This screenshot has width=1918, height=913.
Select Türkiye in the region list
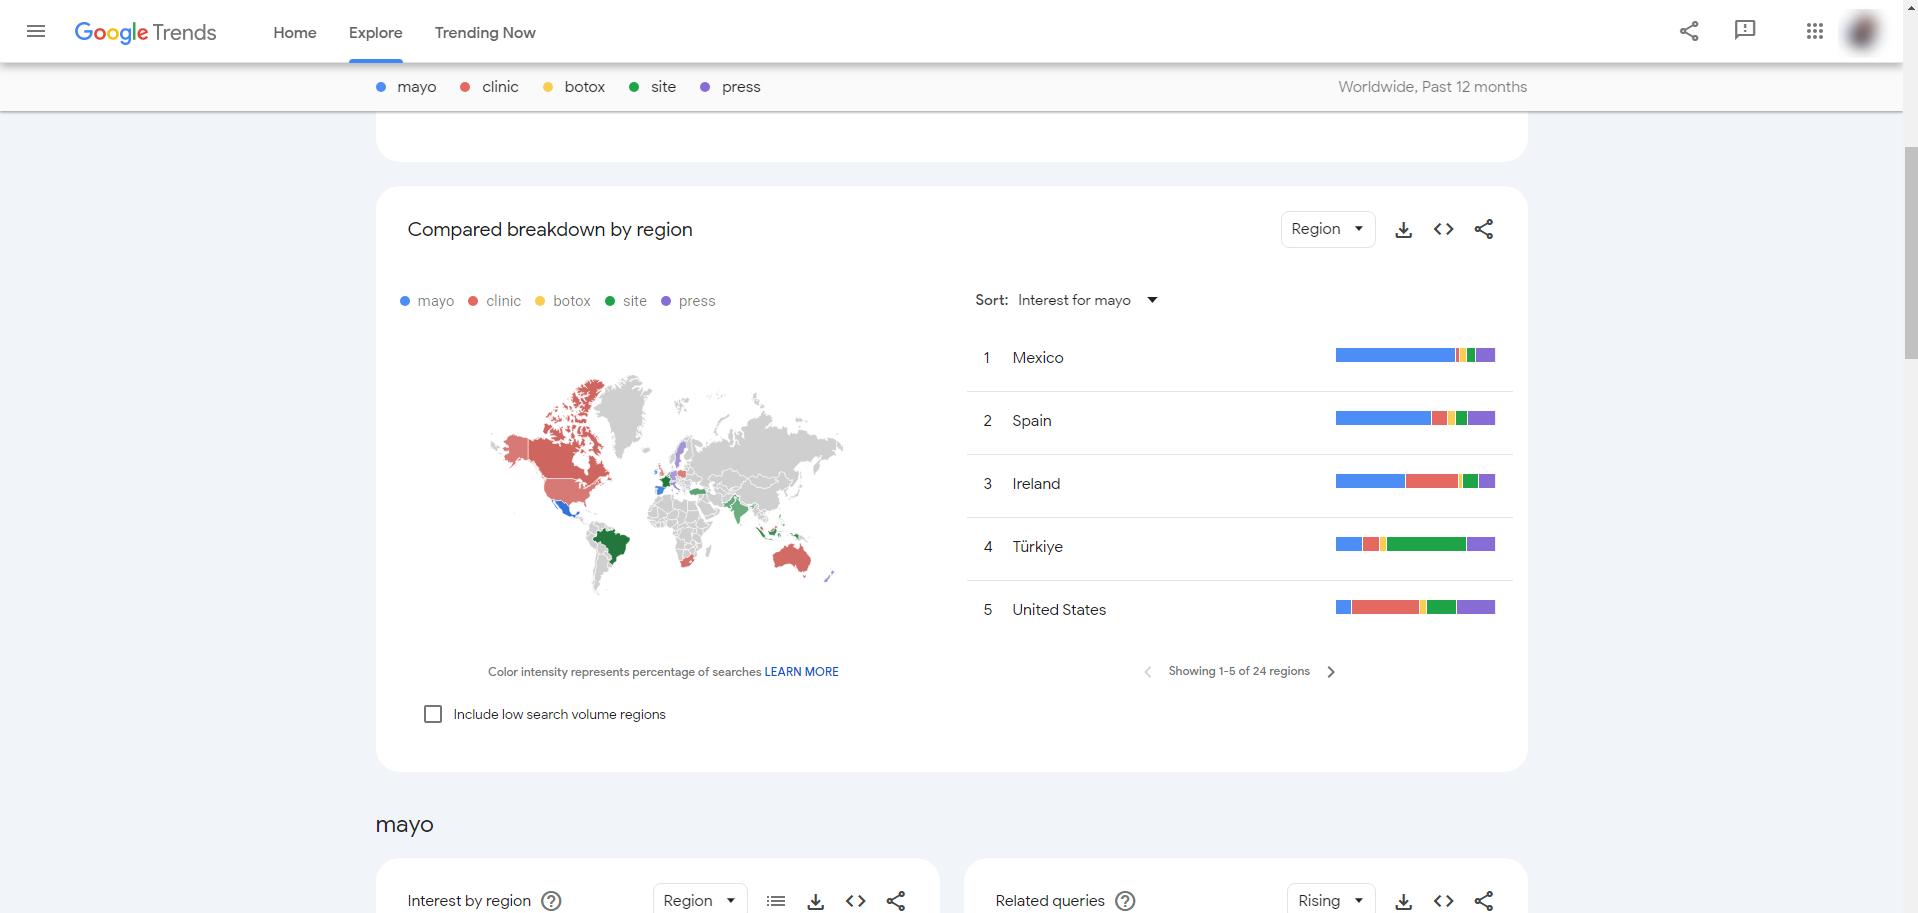1038,547
